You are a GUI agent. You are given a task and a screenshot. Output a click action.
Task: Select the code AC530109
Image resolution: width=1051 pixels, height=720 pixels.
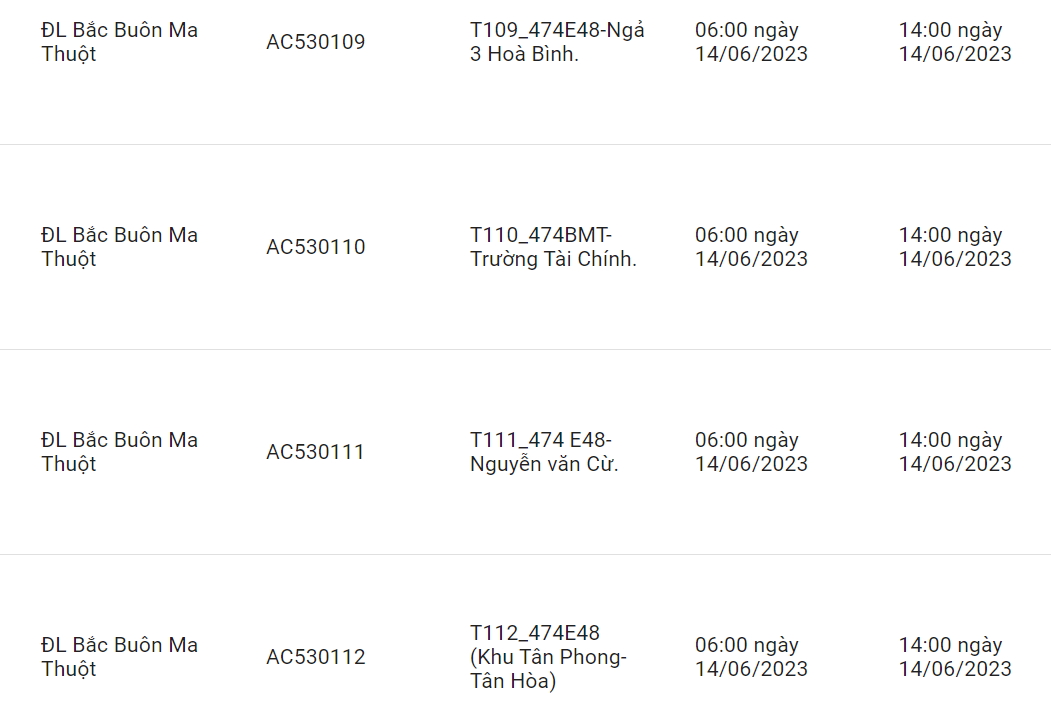coord(315,42)
